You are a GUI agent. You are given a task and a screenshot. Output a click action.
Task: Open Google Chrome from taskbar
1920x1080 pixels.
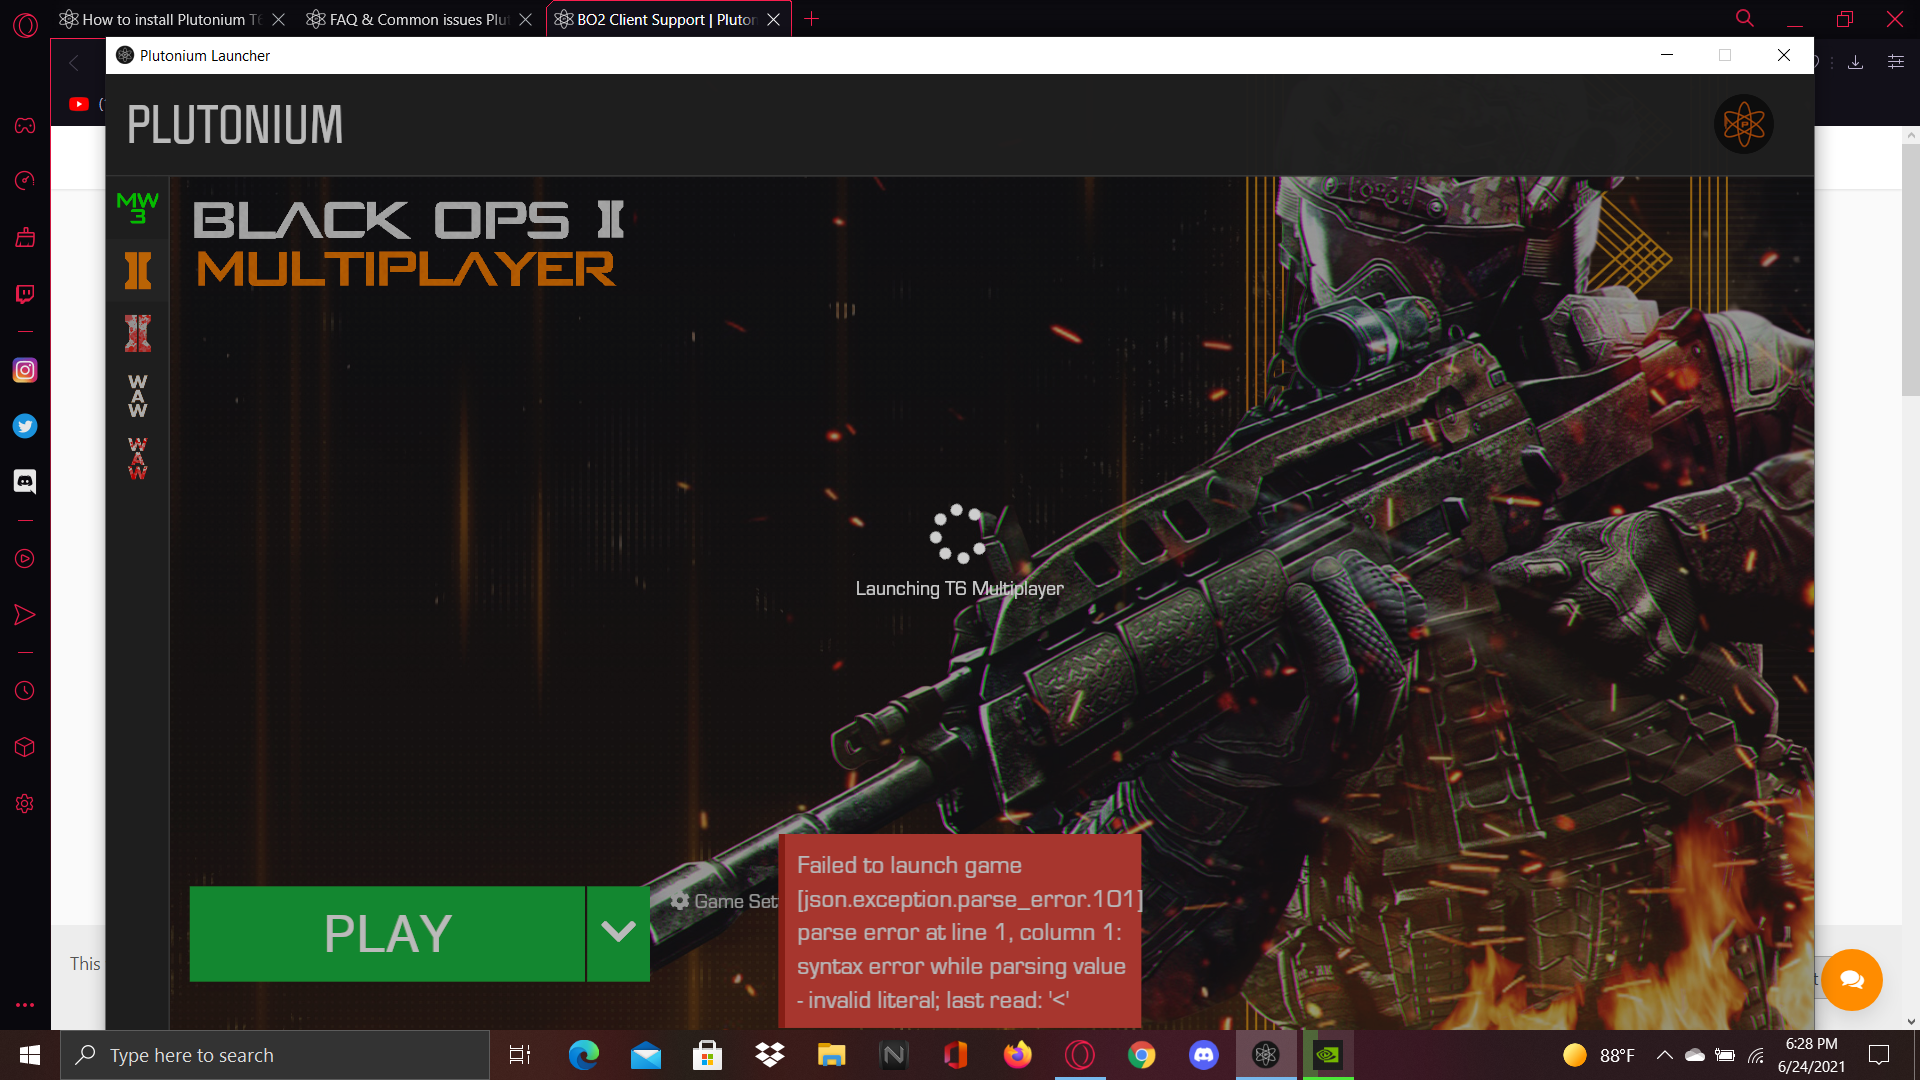(x=1142, y=1055)
